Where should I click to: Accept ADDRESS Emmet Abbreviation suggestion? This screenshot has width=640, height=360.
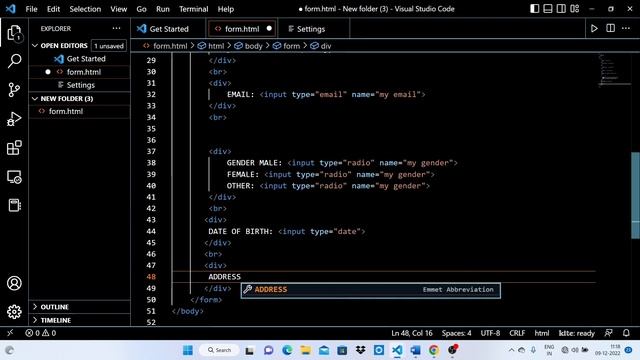pos(370,290)
